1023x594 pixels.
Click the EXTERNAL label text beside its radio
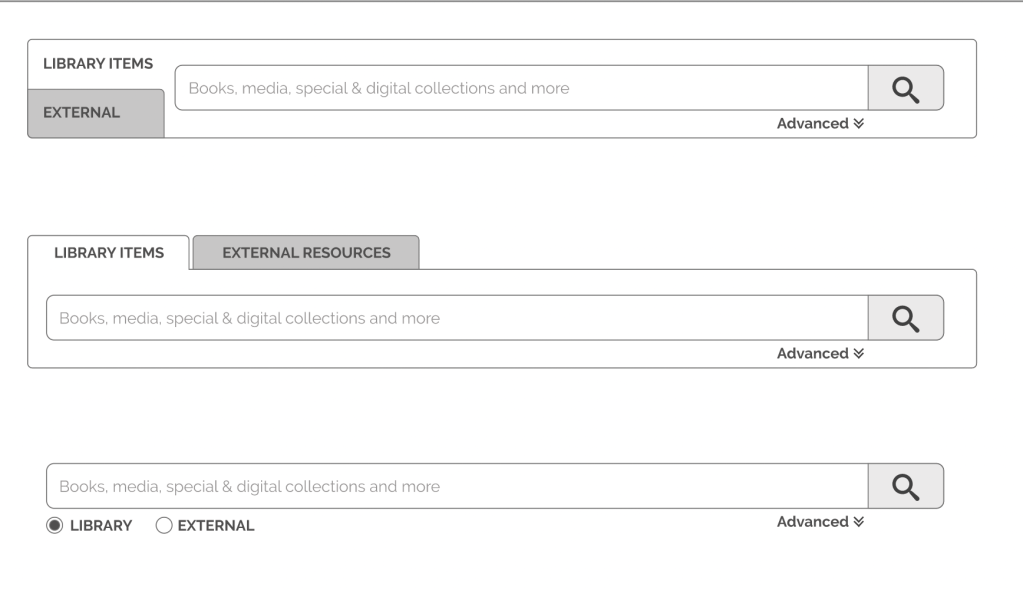(x=216, y=526)
